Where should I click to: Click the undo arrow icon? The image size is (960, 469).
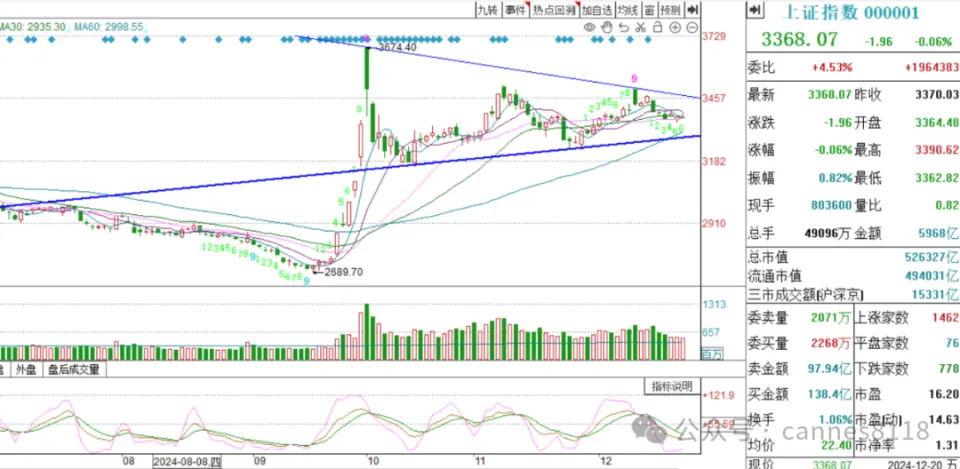coord(623,28)
